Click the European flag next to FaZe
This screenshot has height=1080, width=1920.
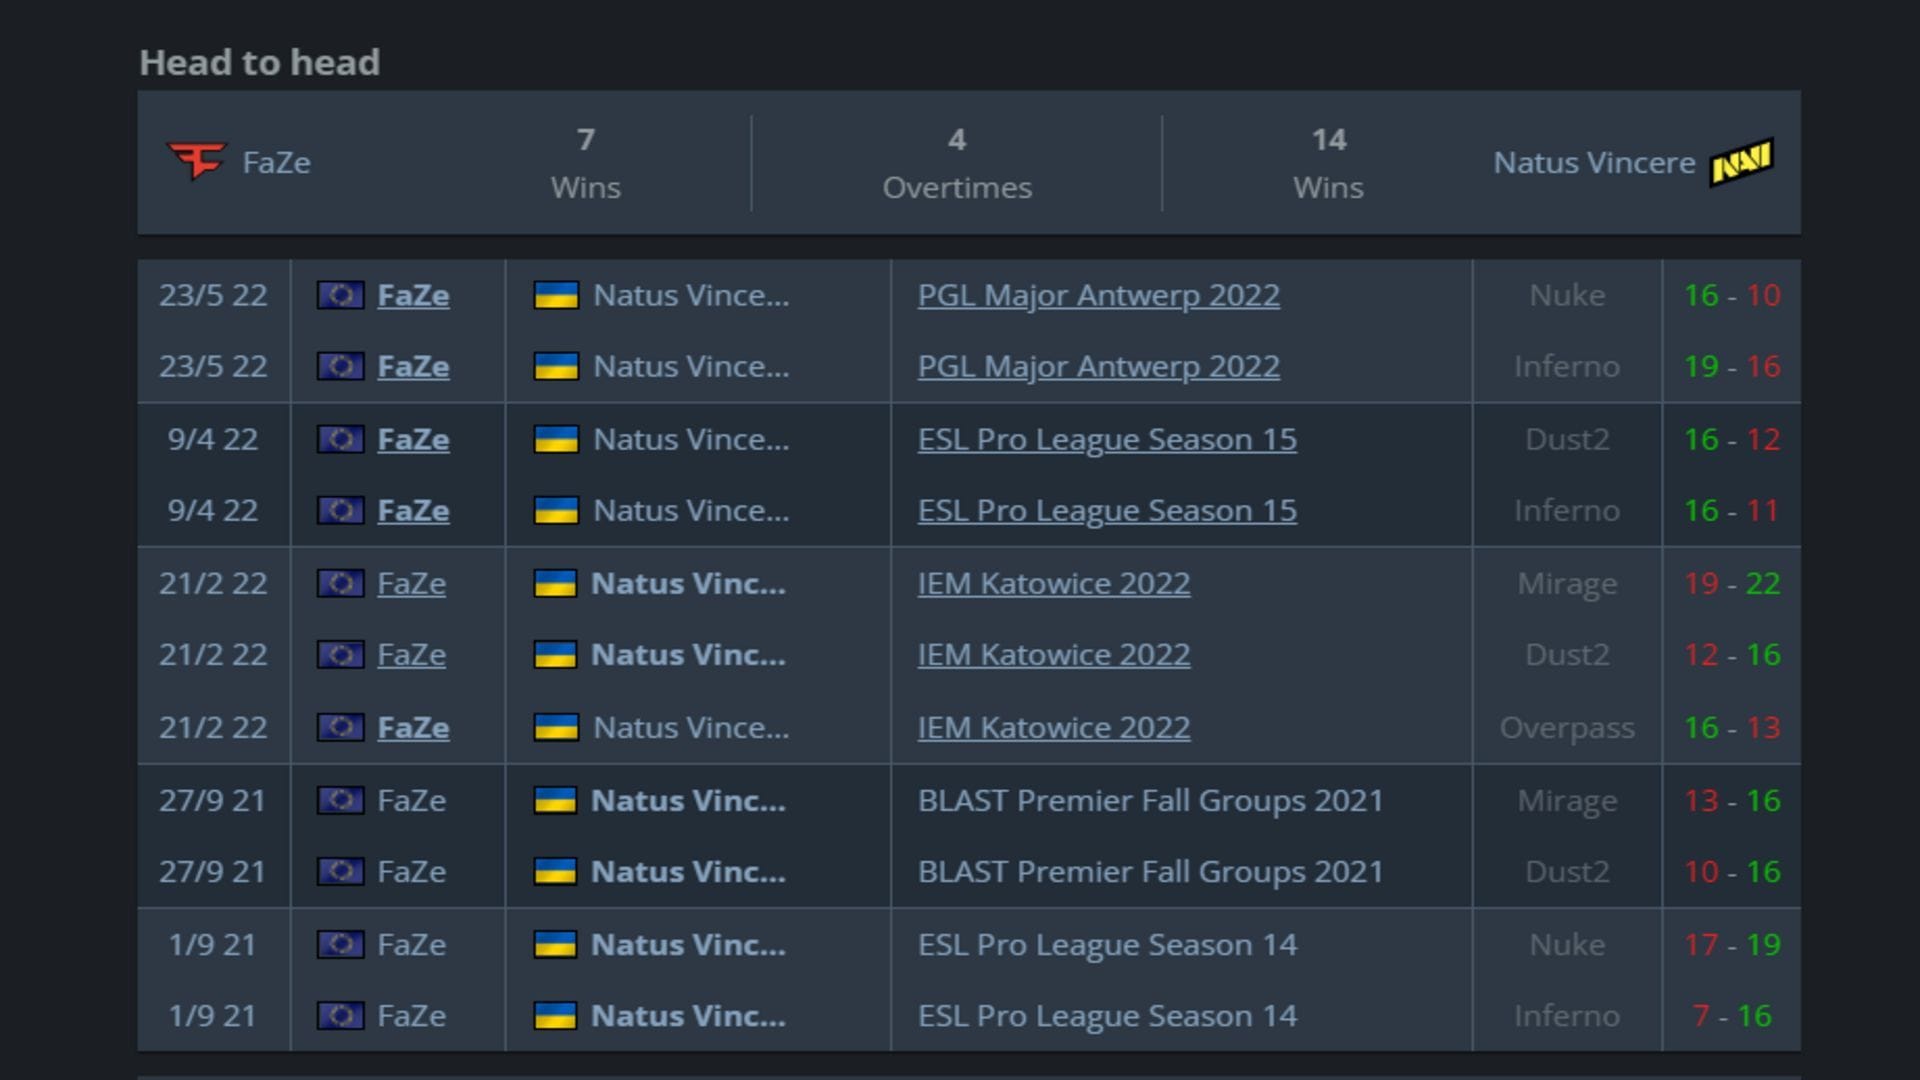pyautogui.click(x=341, y=295)
